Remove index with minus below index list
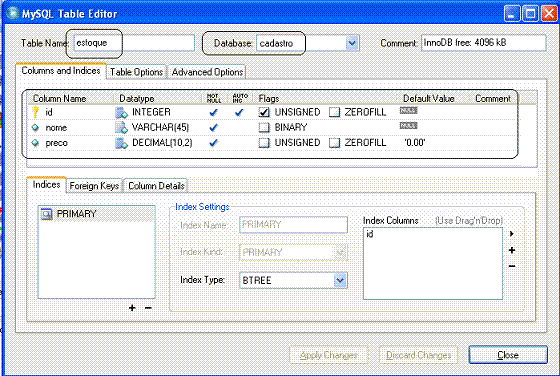The width and height of the screenshot is (560, 376). click(x=148, y=308)
